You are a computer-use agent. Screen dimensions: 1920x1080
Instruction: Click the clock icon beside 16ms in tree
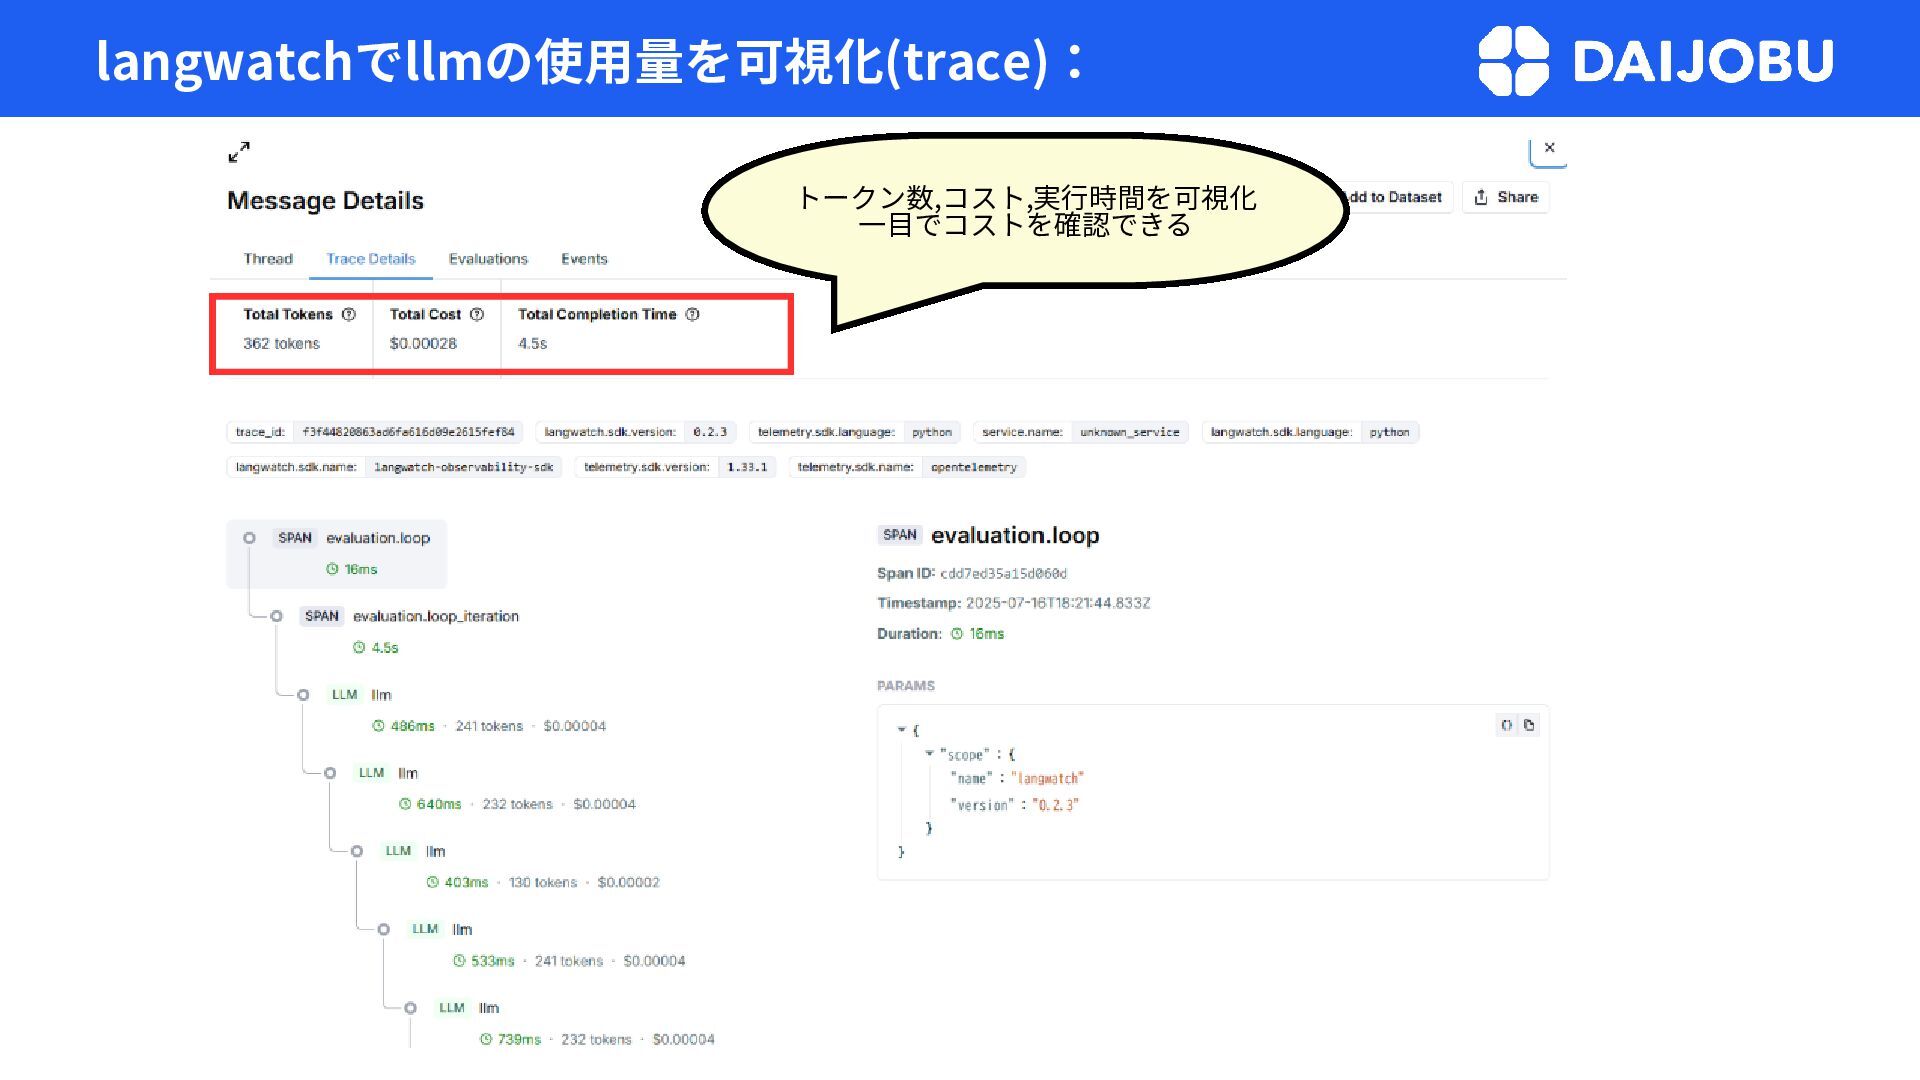(x=332, y=569)
